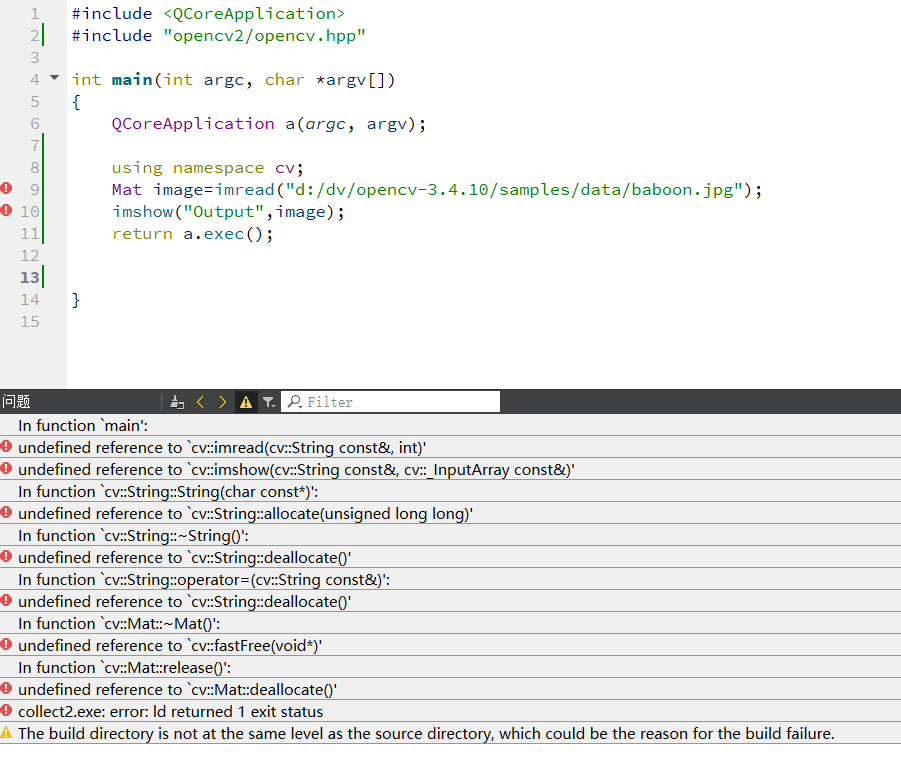901x771 pixels.
Task: Select the String::allocate undefined reference error
Action: (450, 514)
